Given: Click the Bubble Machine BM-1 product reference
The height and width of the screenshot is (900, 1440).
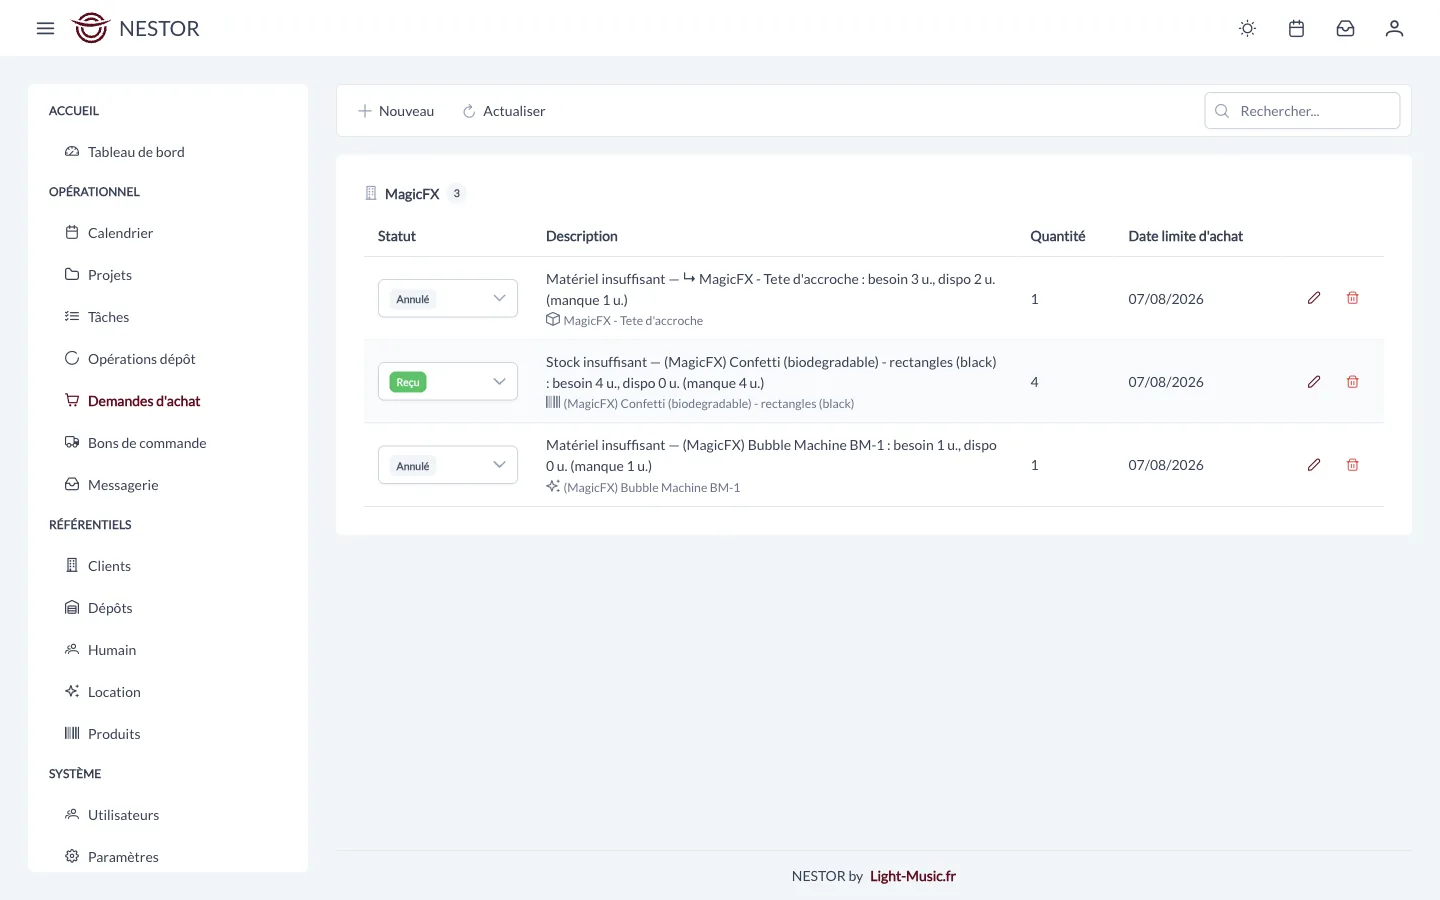Looking at the screenshot, I should point(651,487).
